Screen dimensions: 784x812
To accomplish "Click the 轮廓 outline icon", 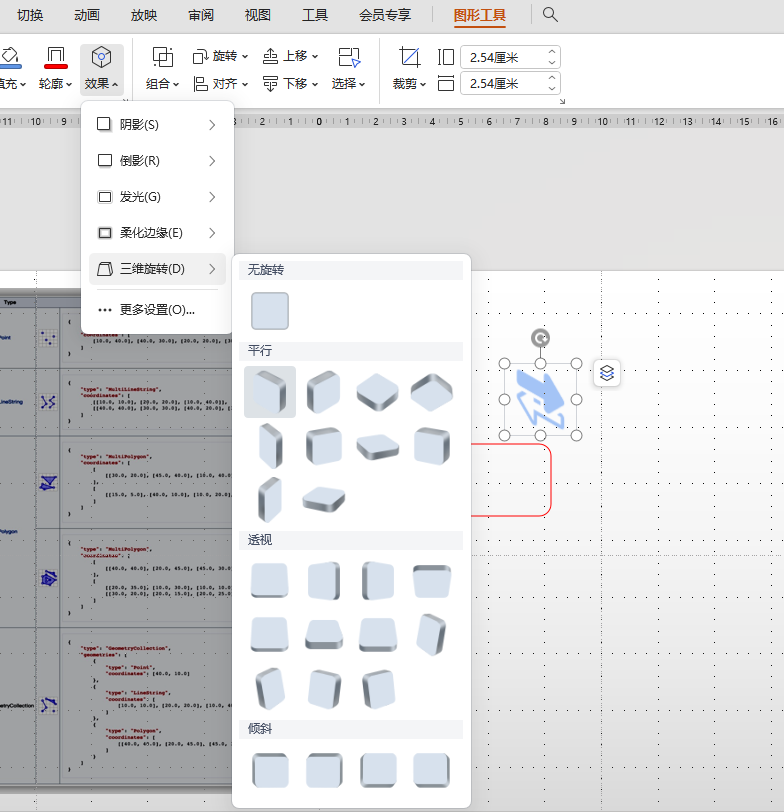I will 56,57.
